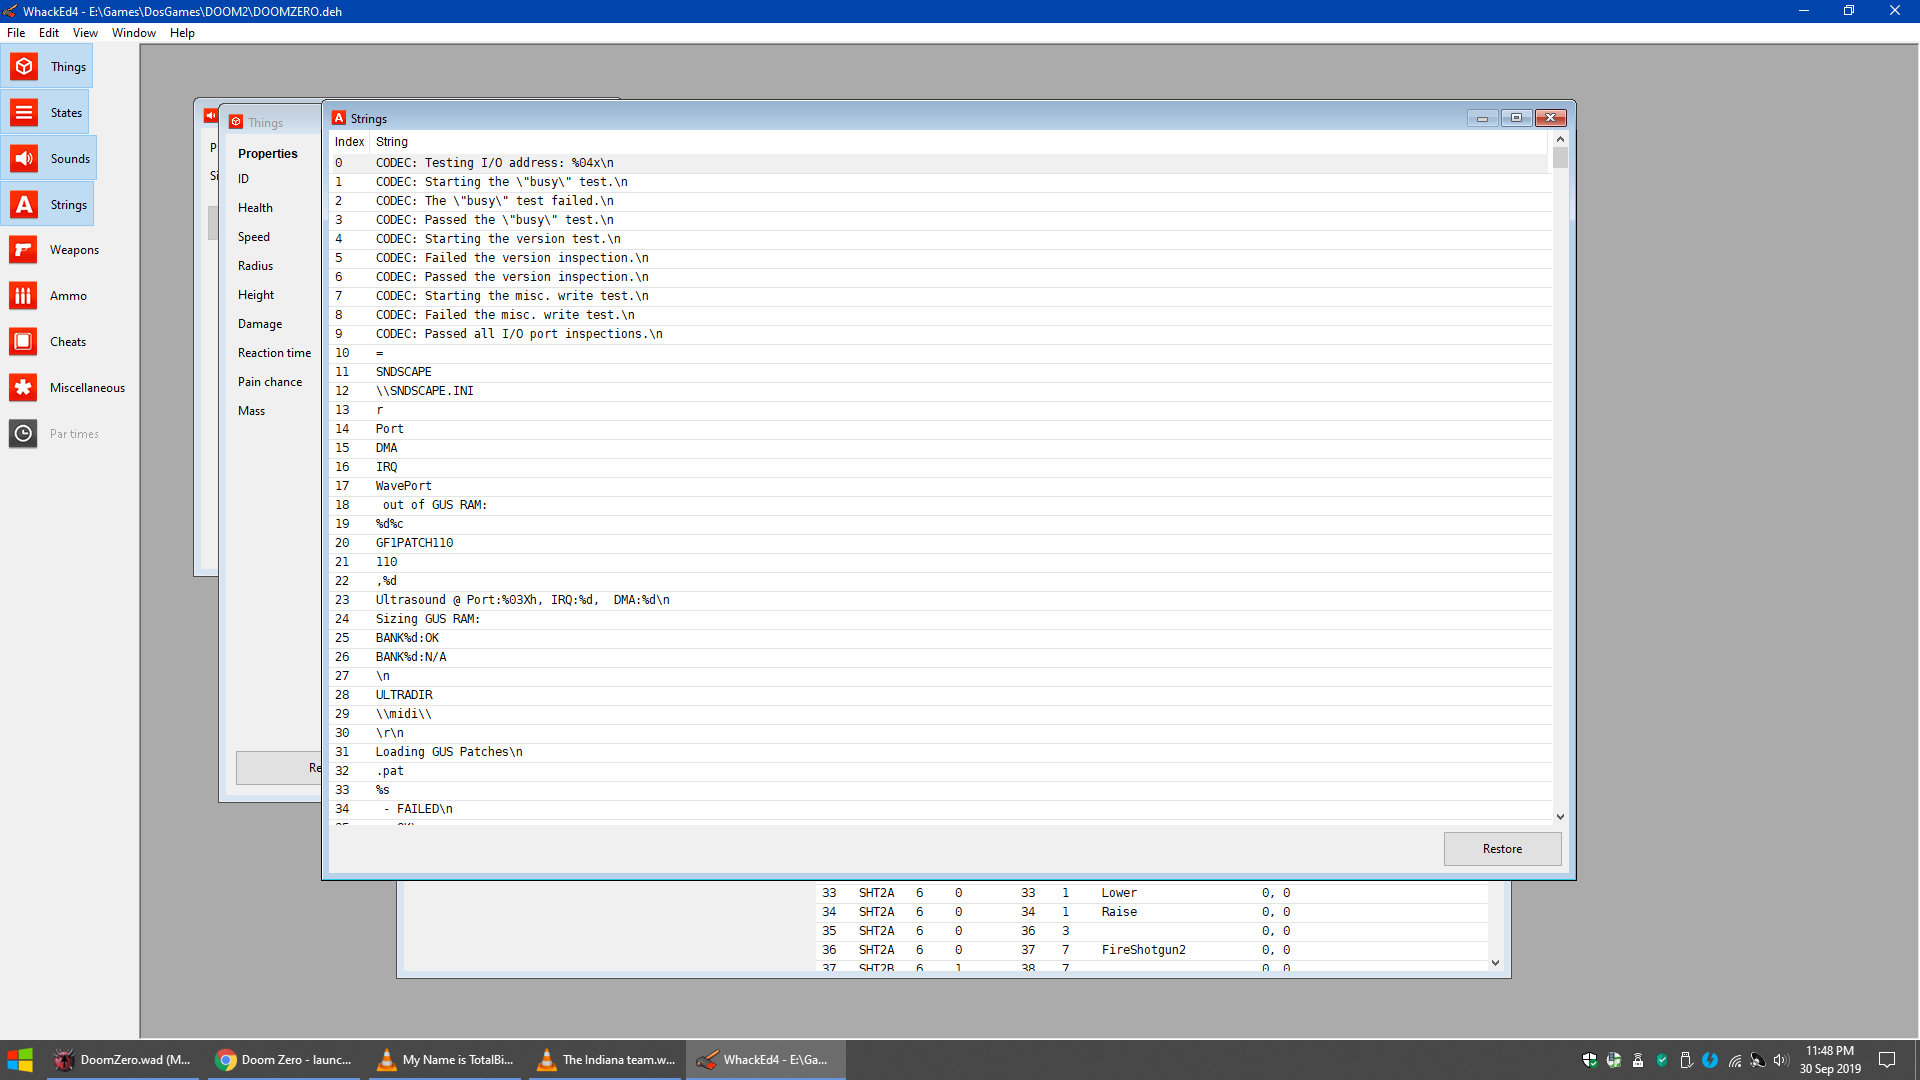Click Reaction time label in Things window

click(274, 353)
